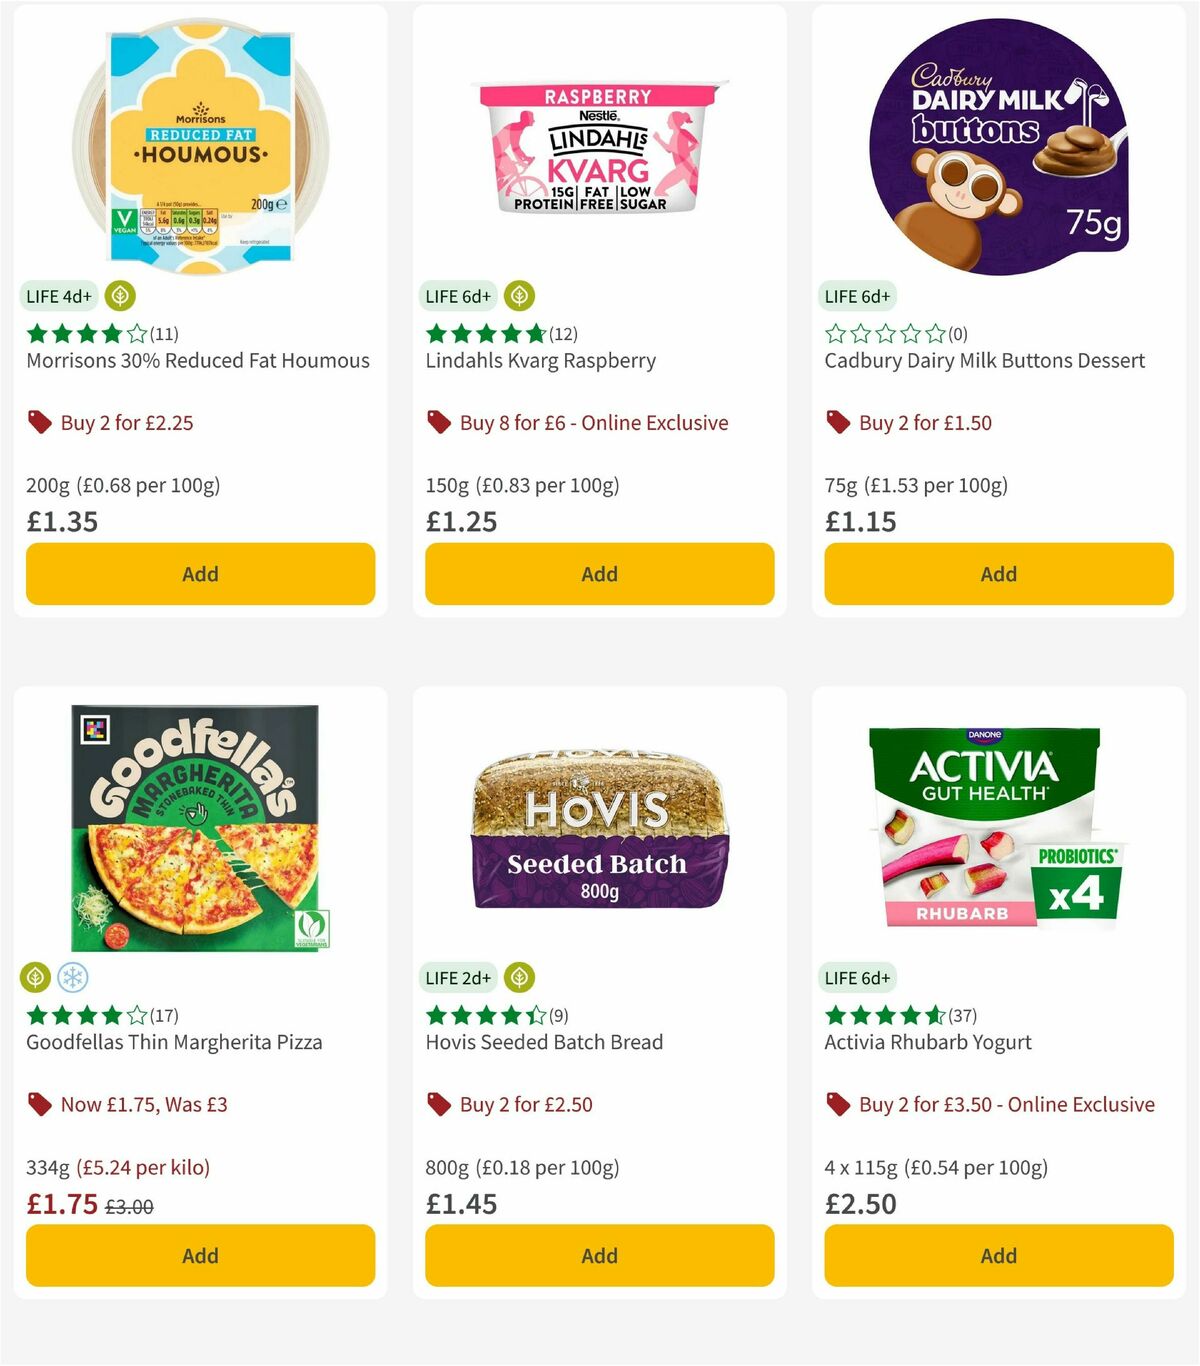Click the Buy 2 for £3.50 Online Exclusive offer

[x=1005, y=1104]
